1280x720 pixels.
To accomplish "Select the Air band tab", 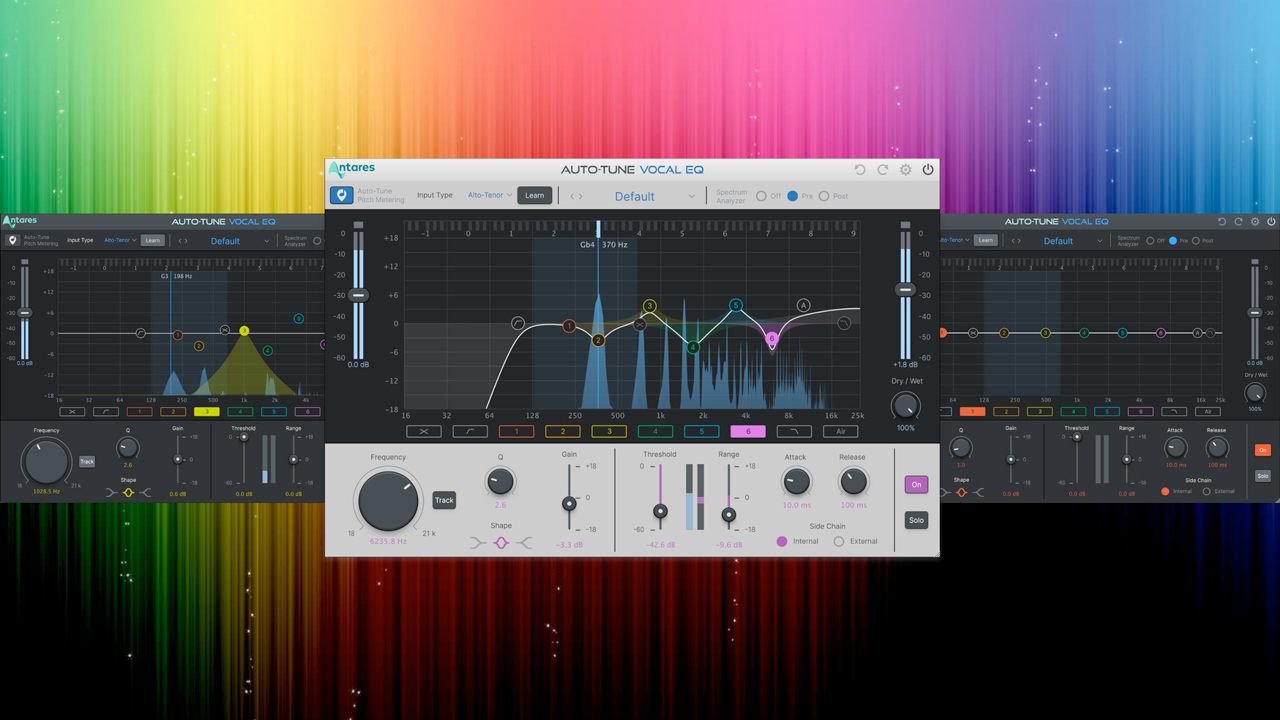I will coord(840,432).
